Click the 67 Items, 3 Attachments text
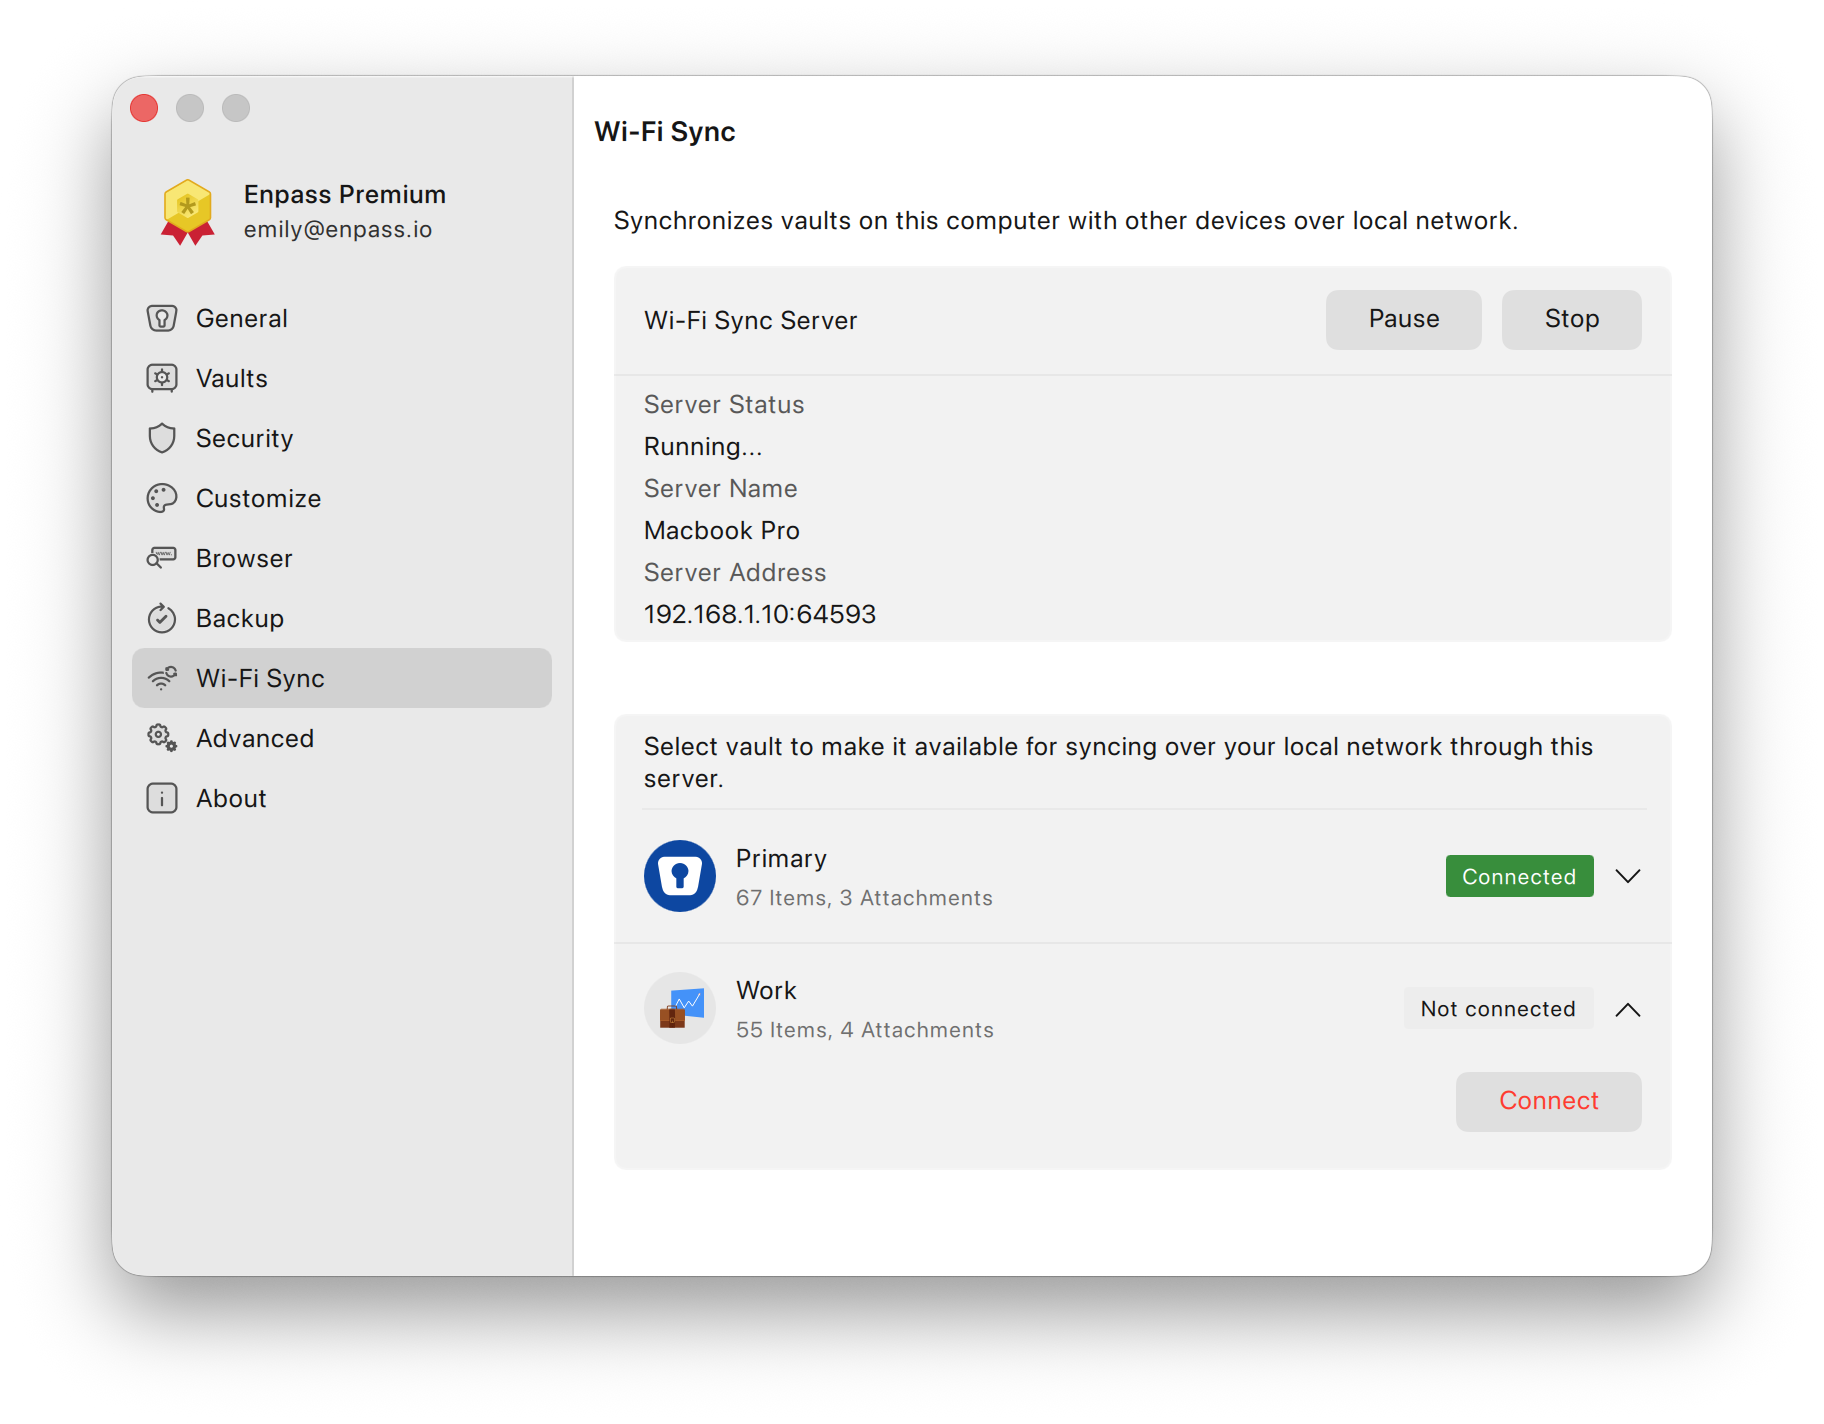The width and height of the screenshot is (1824, 1424). [864, 898]
